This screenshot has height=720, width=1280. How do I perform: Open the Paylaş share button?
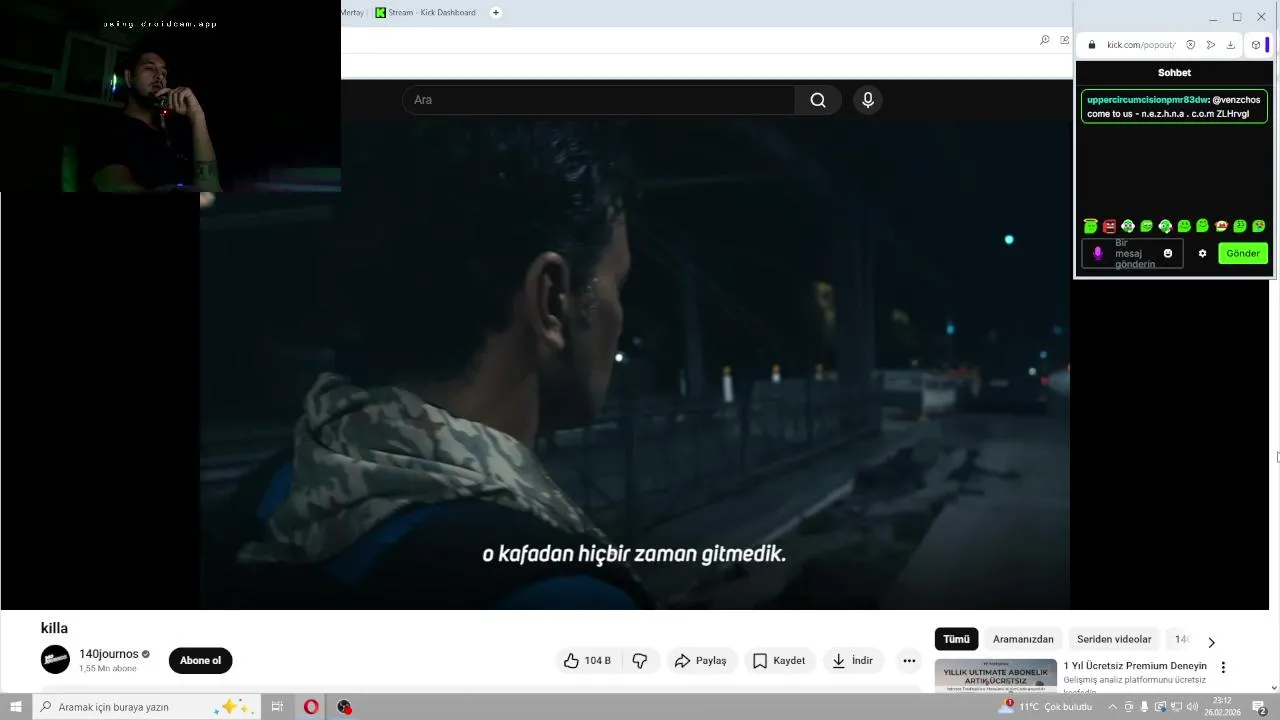coord(701,661)
